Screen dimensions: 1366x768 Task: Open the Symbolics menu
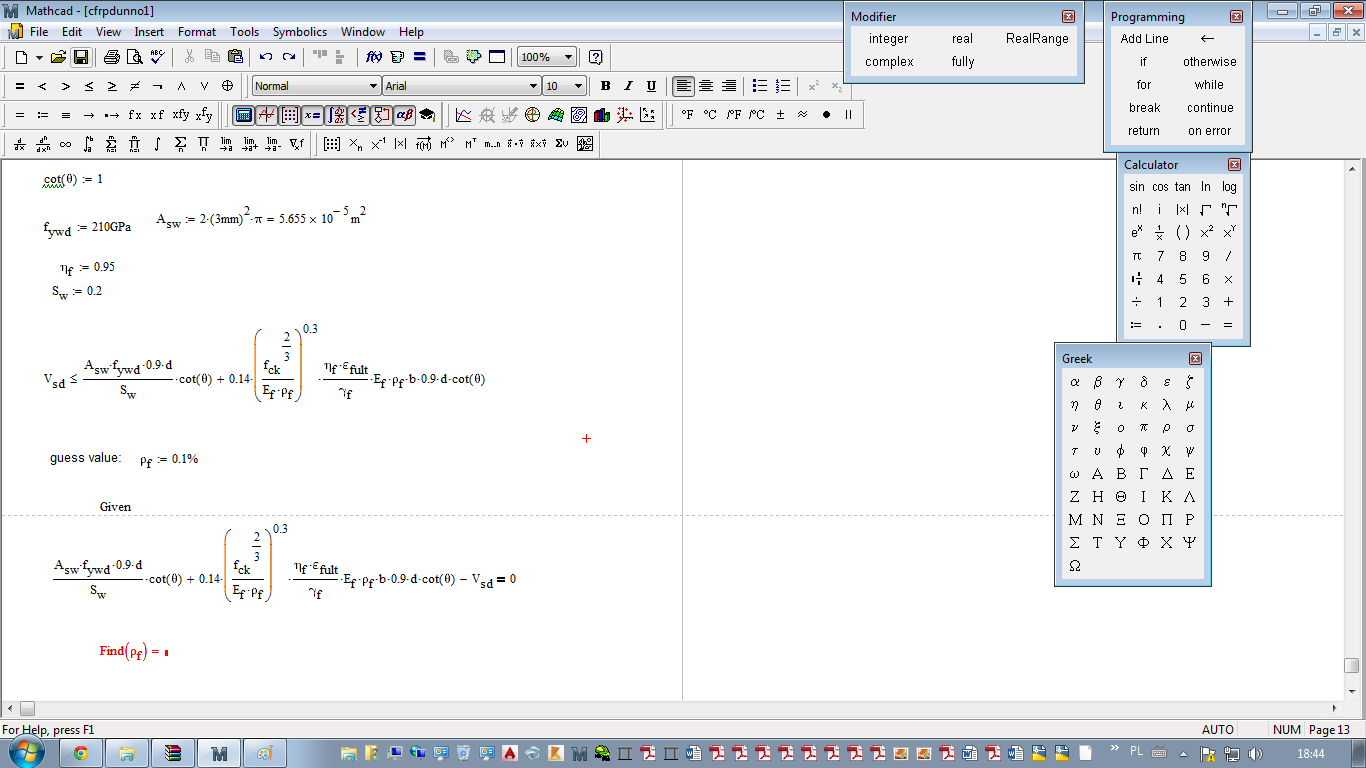300,32
